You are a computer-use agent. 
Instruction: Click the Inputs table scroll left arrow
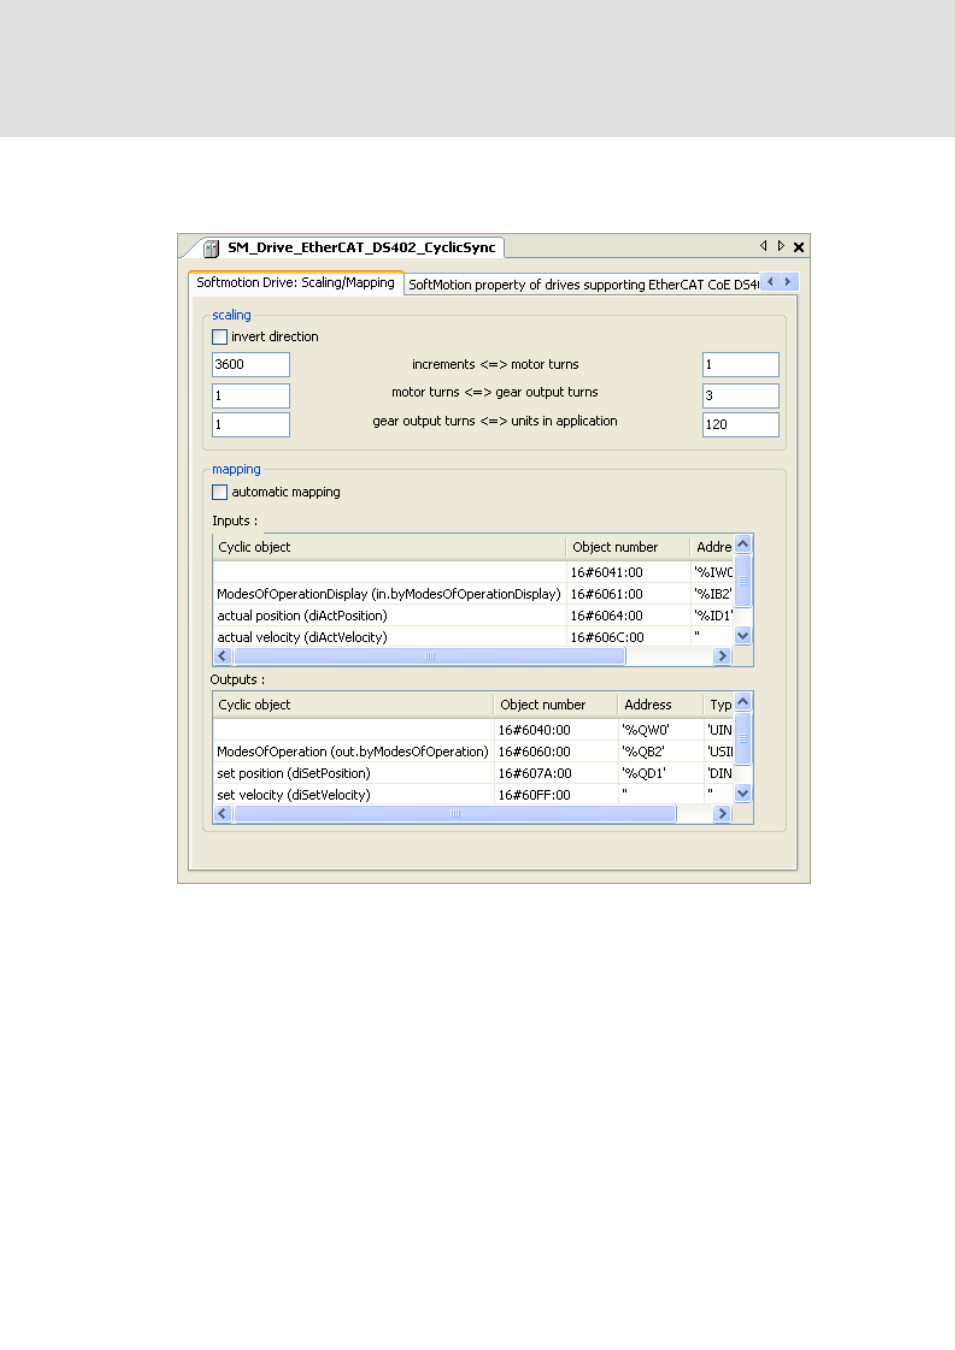[223, 657]
